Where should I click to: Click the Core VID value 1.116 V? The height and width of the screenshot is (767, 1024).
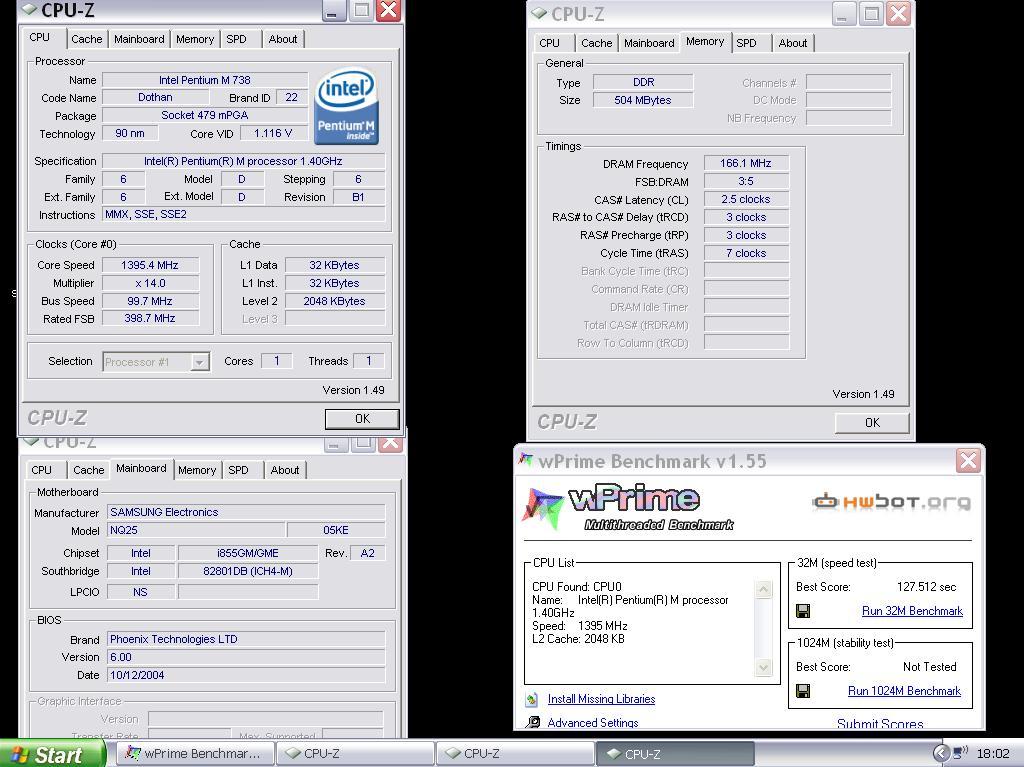click(x=273, y=133)
